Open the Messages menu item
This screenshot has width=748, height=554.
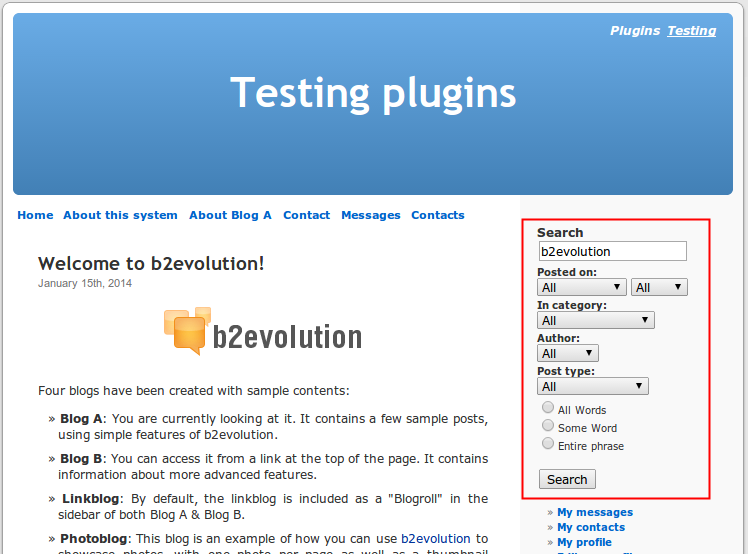tap(371, 215)
